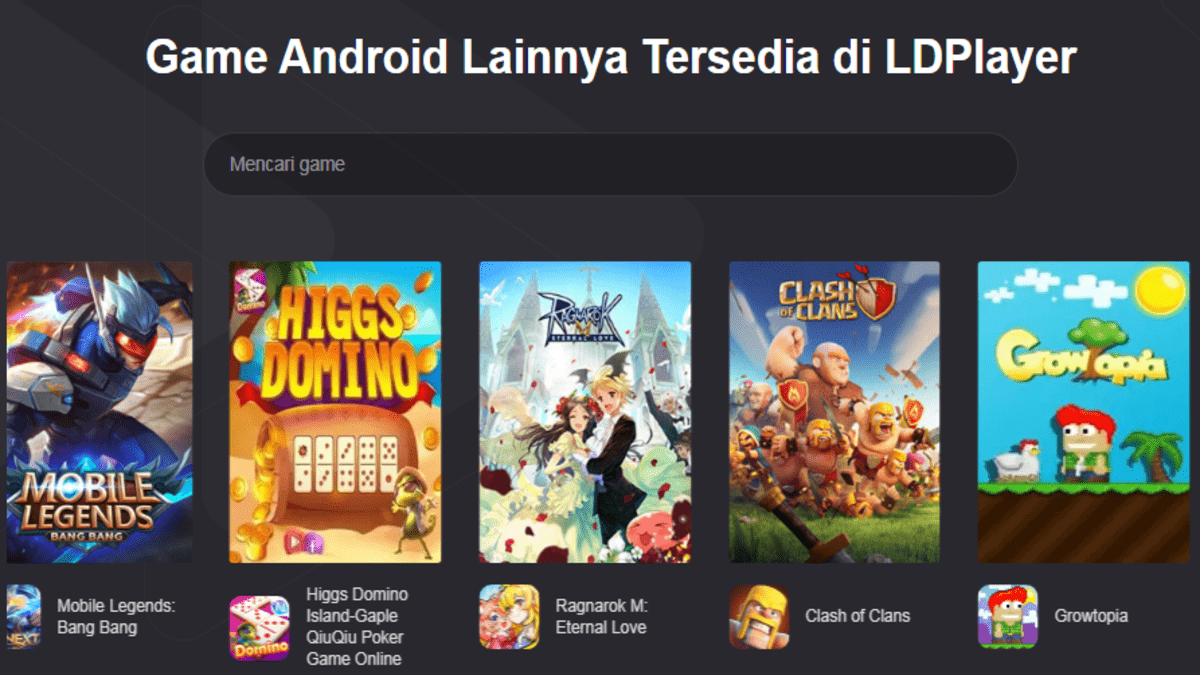This screenshot has width=1200, height=675.
Task: Click the Clash of Clans barbarian icon
Action: click(x=759, y=616)
